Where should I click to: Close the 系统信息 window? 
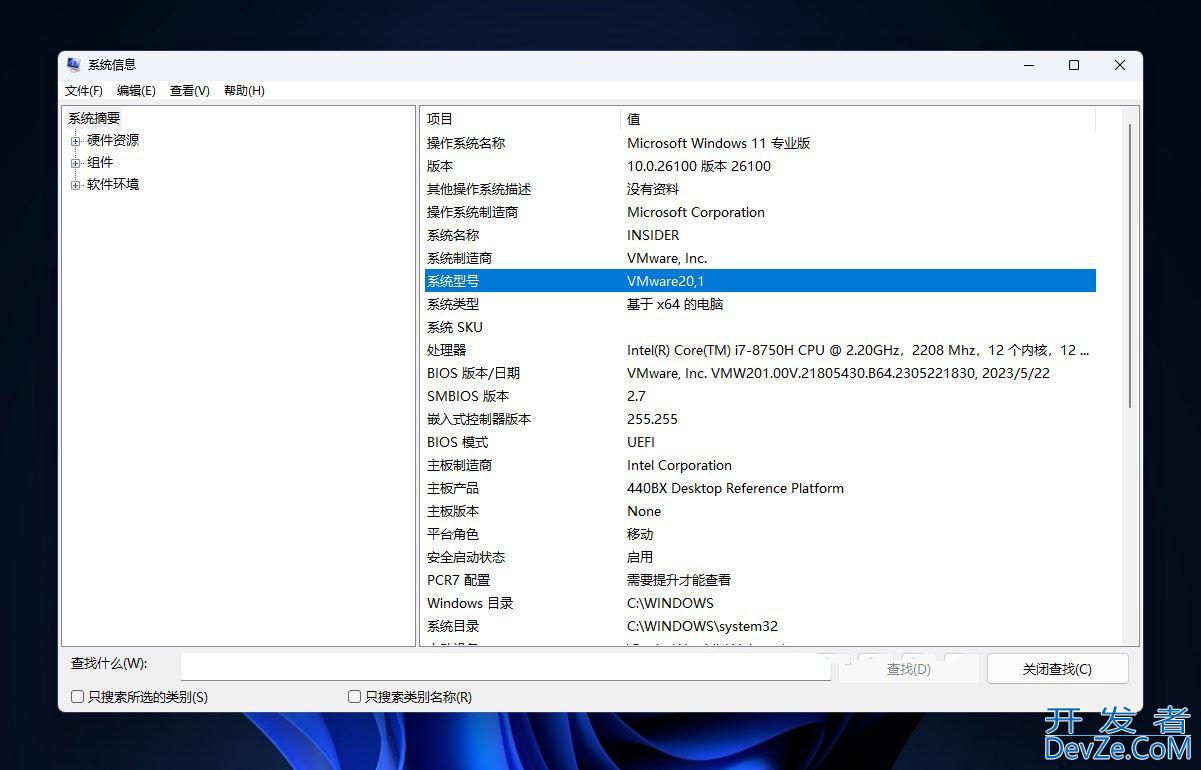point(1120,65)
